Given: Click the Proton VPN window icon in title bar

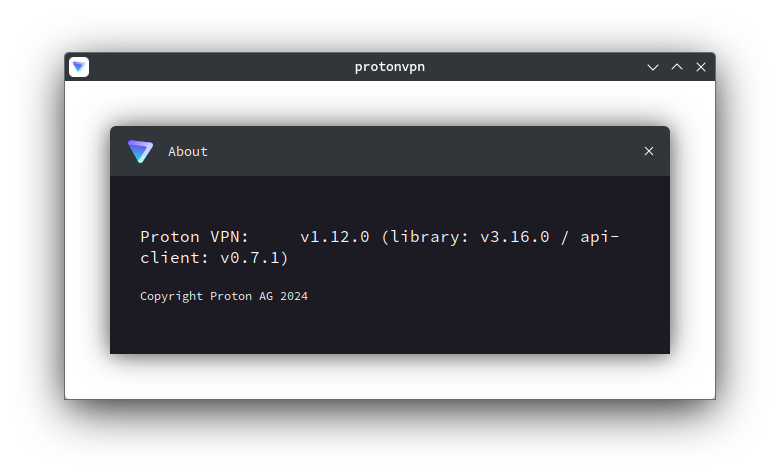Looking at the screenshot, I should [79, 67].
